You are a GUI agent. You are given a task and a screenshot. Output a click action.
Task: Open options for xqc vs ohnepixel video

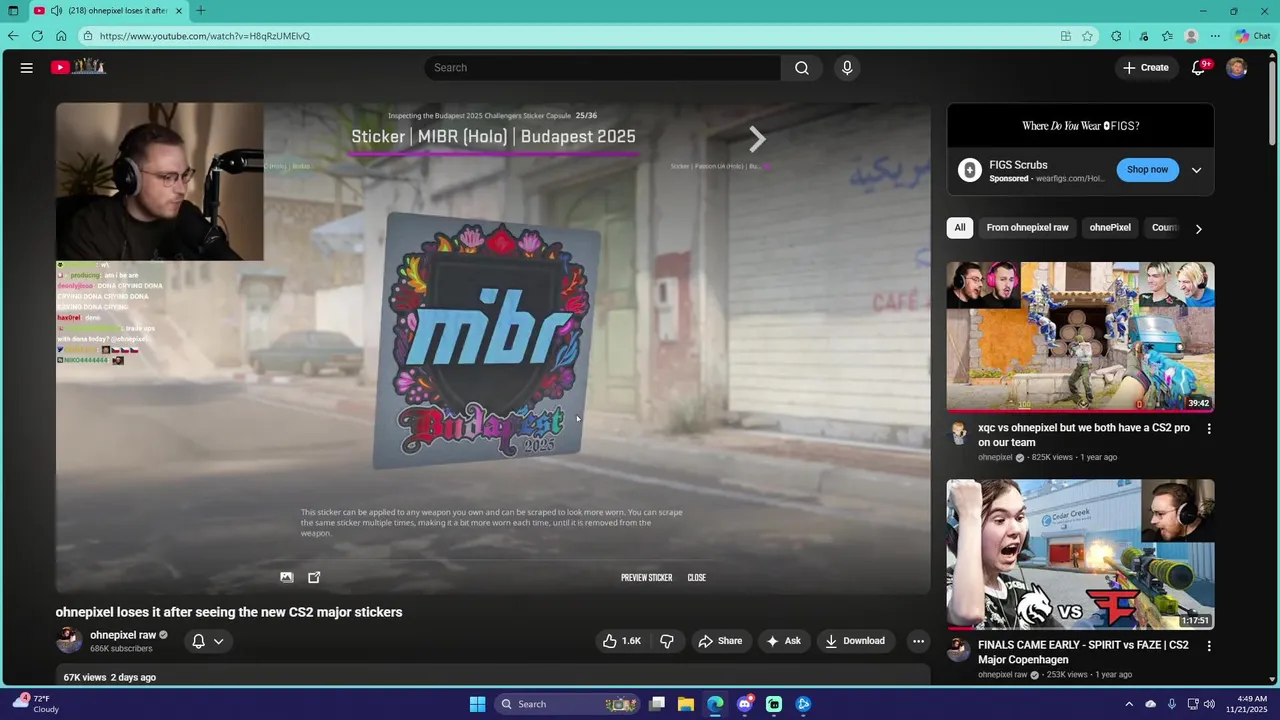1208,429
